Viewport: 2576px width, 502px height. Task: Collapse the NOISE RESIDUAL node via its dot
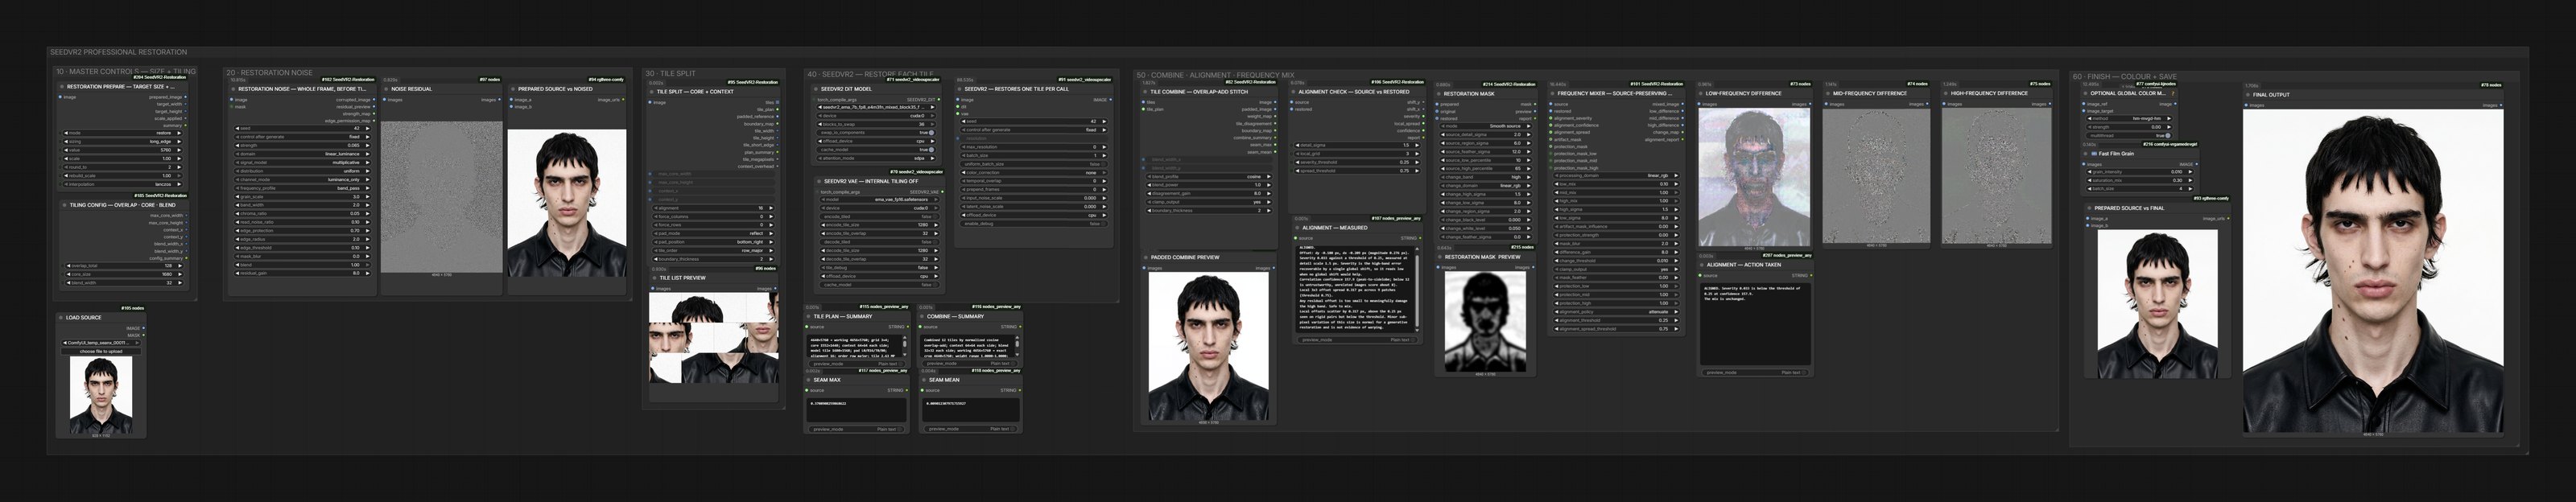pos(387,89)
